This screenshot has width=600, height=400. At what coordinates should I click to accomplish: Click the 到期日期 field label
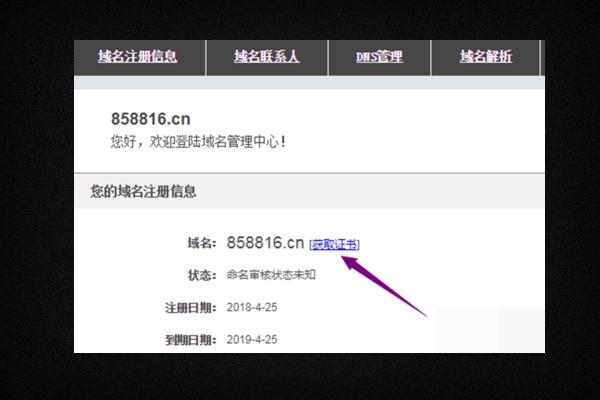[x=191, y=340]
